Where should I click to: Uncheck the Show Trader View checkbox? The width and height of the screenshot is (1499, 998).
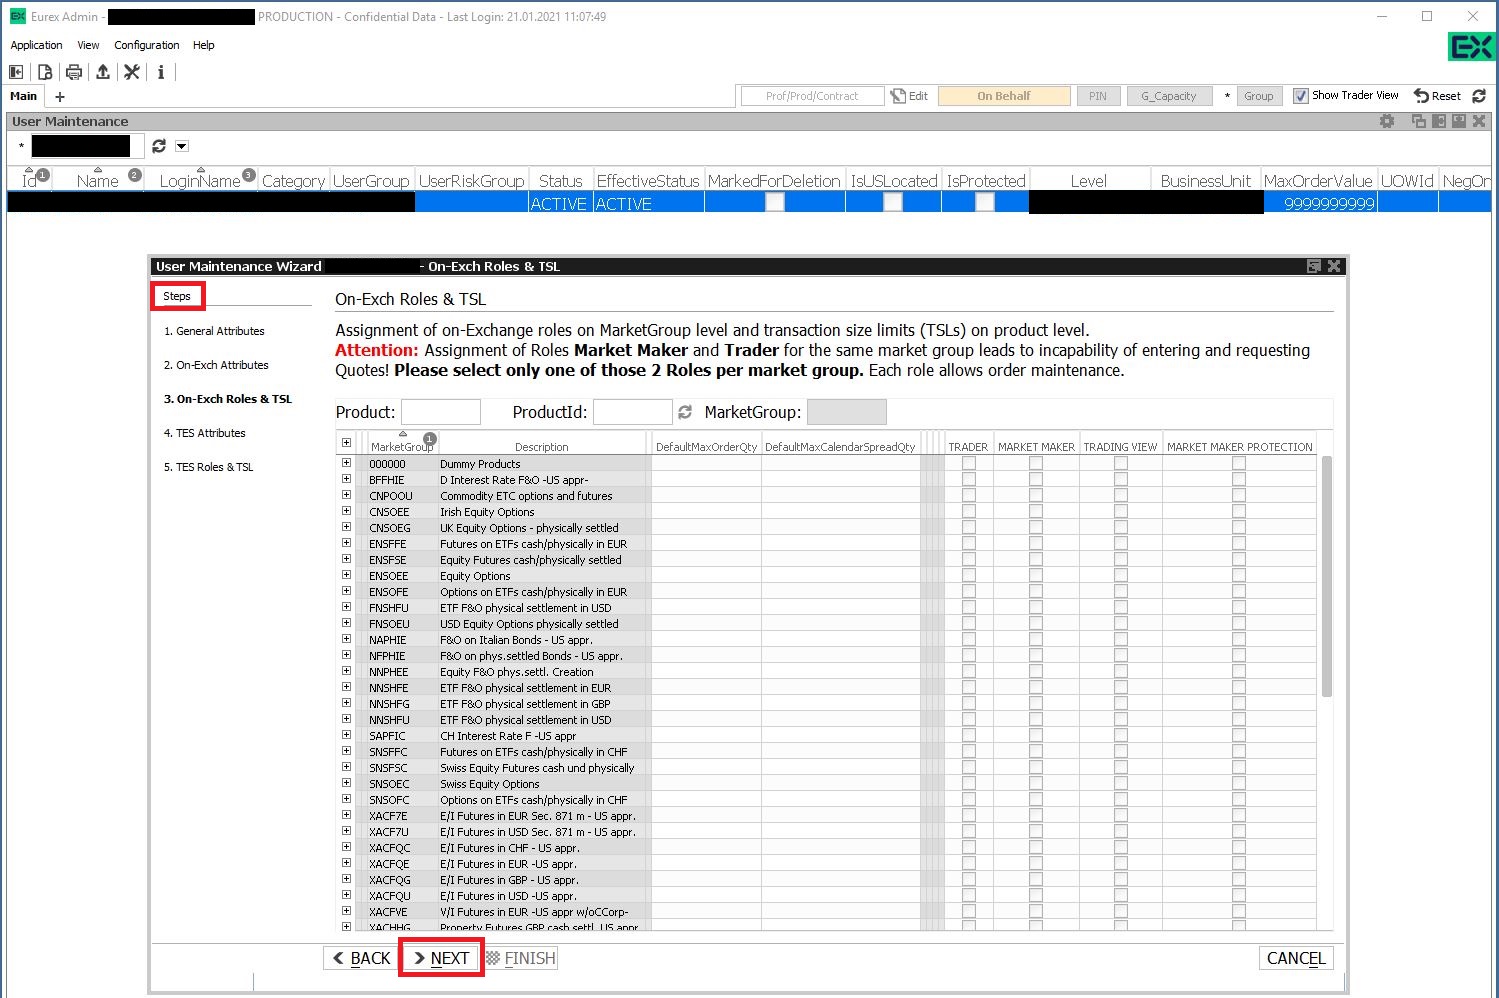[1301, 96]
